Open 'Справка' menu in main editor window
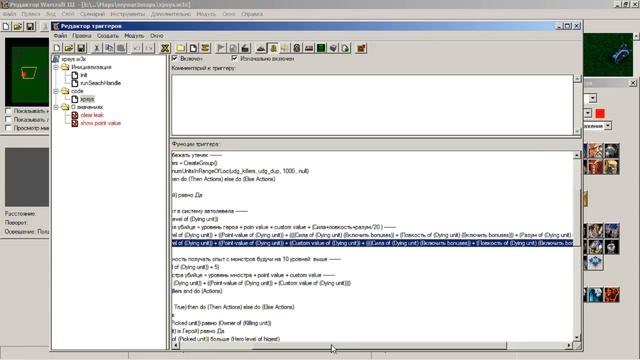 [252, 14]
